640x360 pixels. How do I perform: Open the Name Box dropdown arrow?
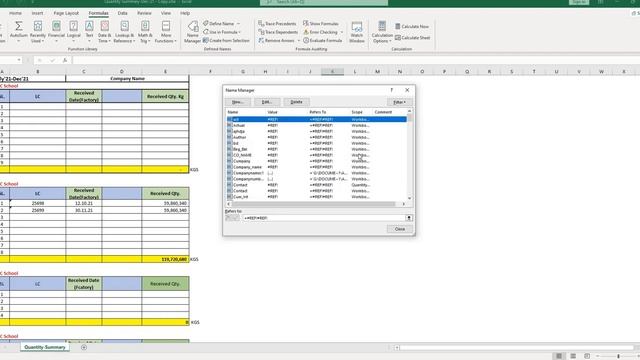19,60
